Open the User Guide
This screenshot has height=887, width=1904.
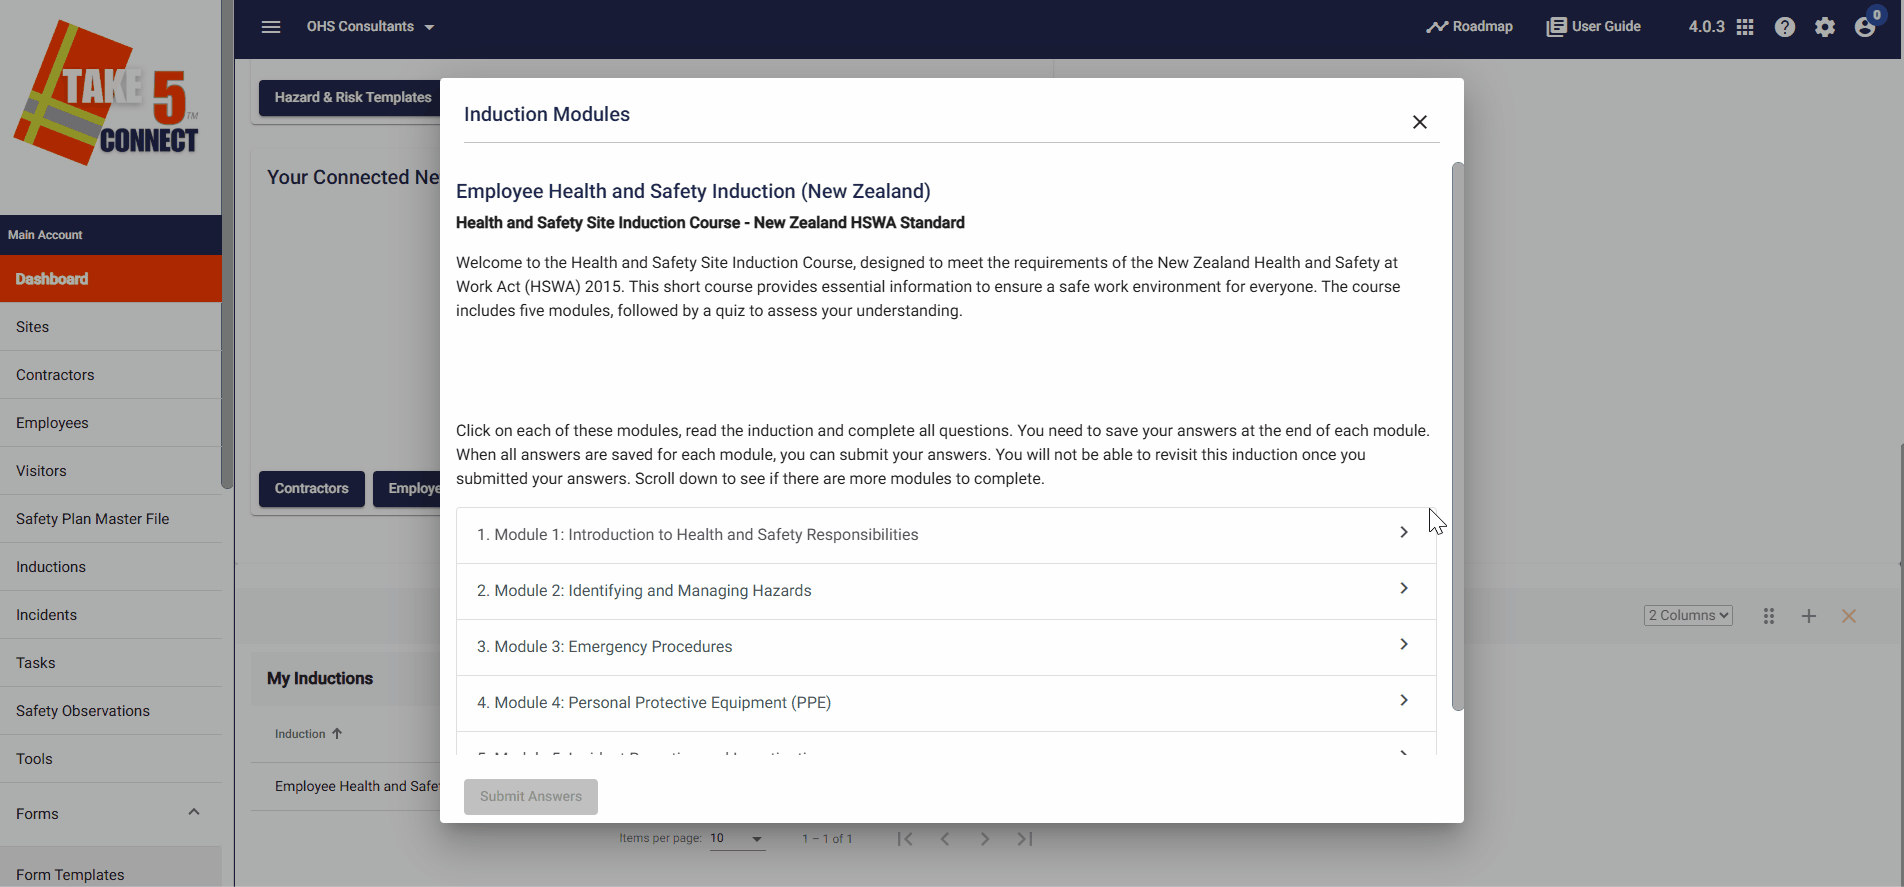1593,27
